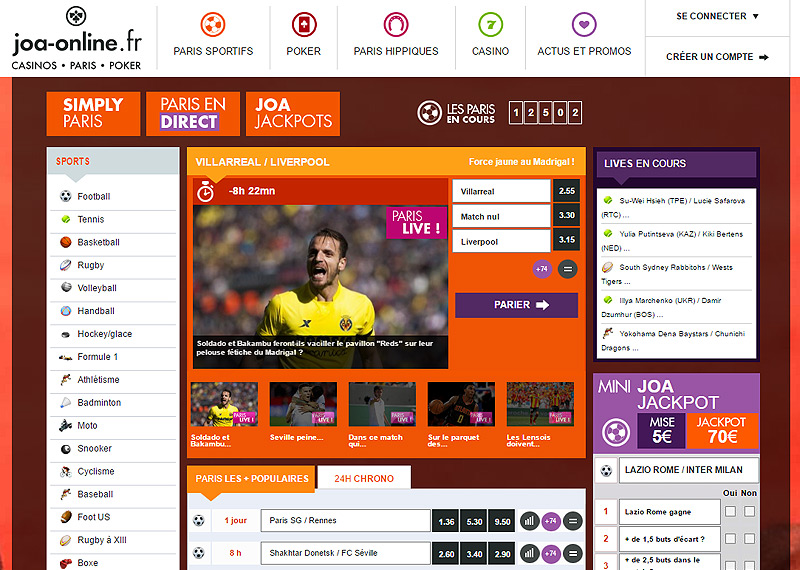The width and height of the screenshot is (800, 570).
Task: Click the Les Paris en cours counter
Action: point(545,113)
